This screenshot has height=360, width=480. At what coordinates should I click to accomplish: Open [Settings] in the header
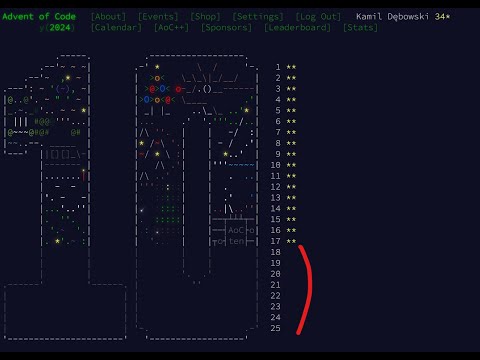(x=258, y=16)
